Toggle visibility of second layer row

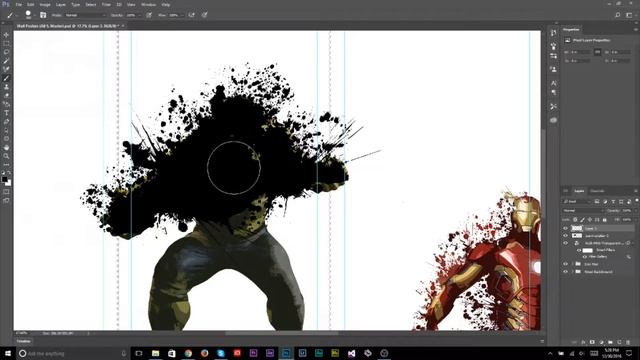point(566,236)
